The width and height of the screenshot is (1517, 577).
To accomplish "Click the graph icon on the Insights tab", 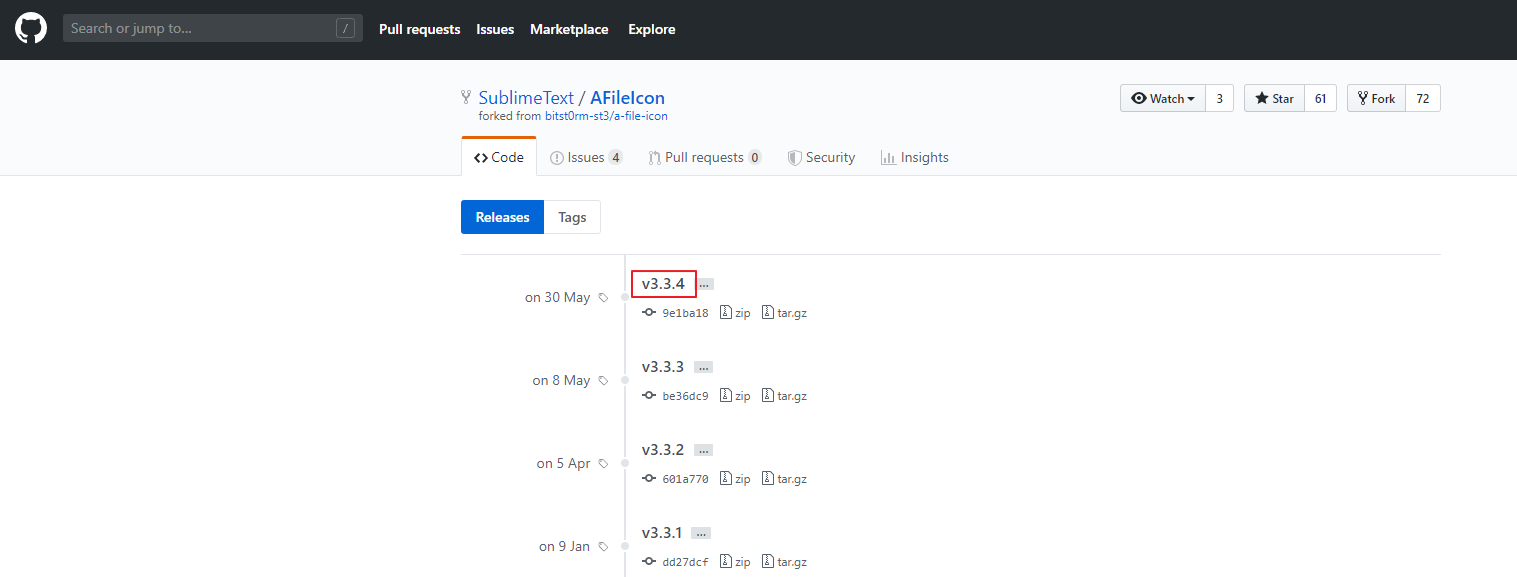I will click(887, 157).
